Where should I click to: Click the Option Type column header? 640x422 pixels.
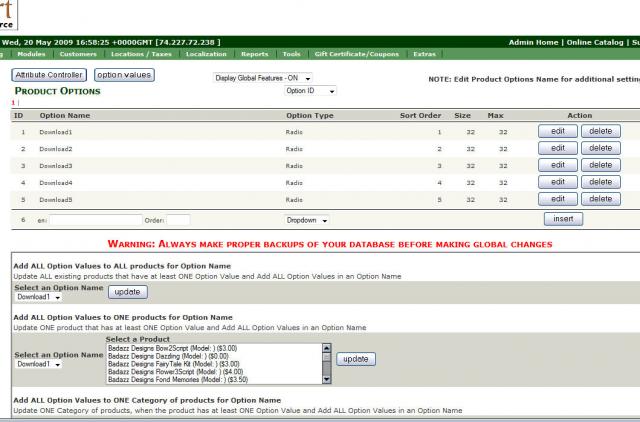[x=310, y=115]
